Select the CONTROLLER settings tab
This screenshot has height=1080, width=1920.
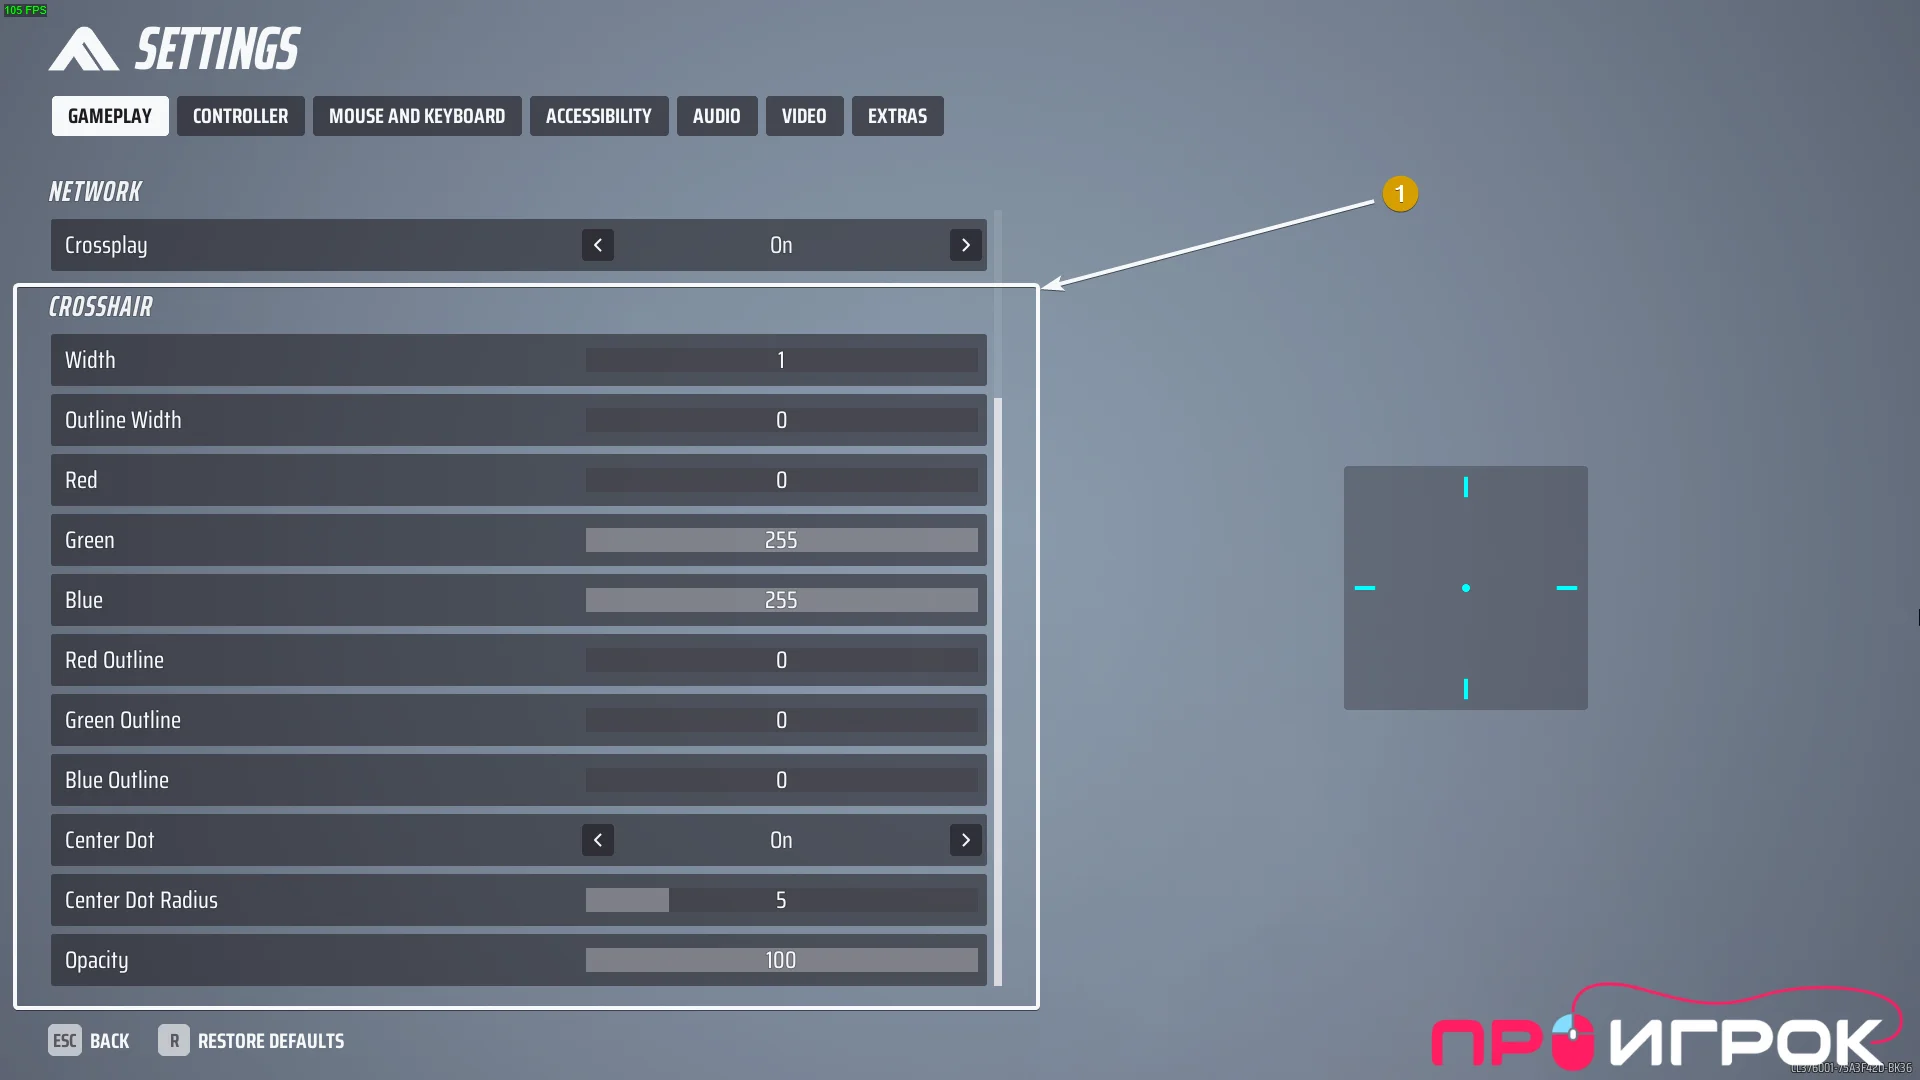[x=240, y=116]
